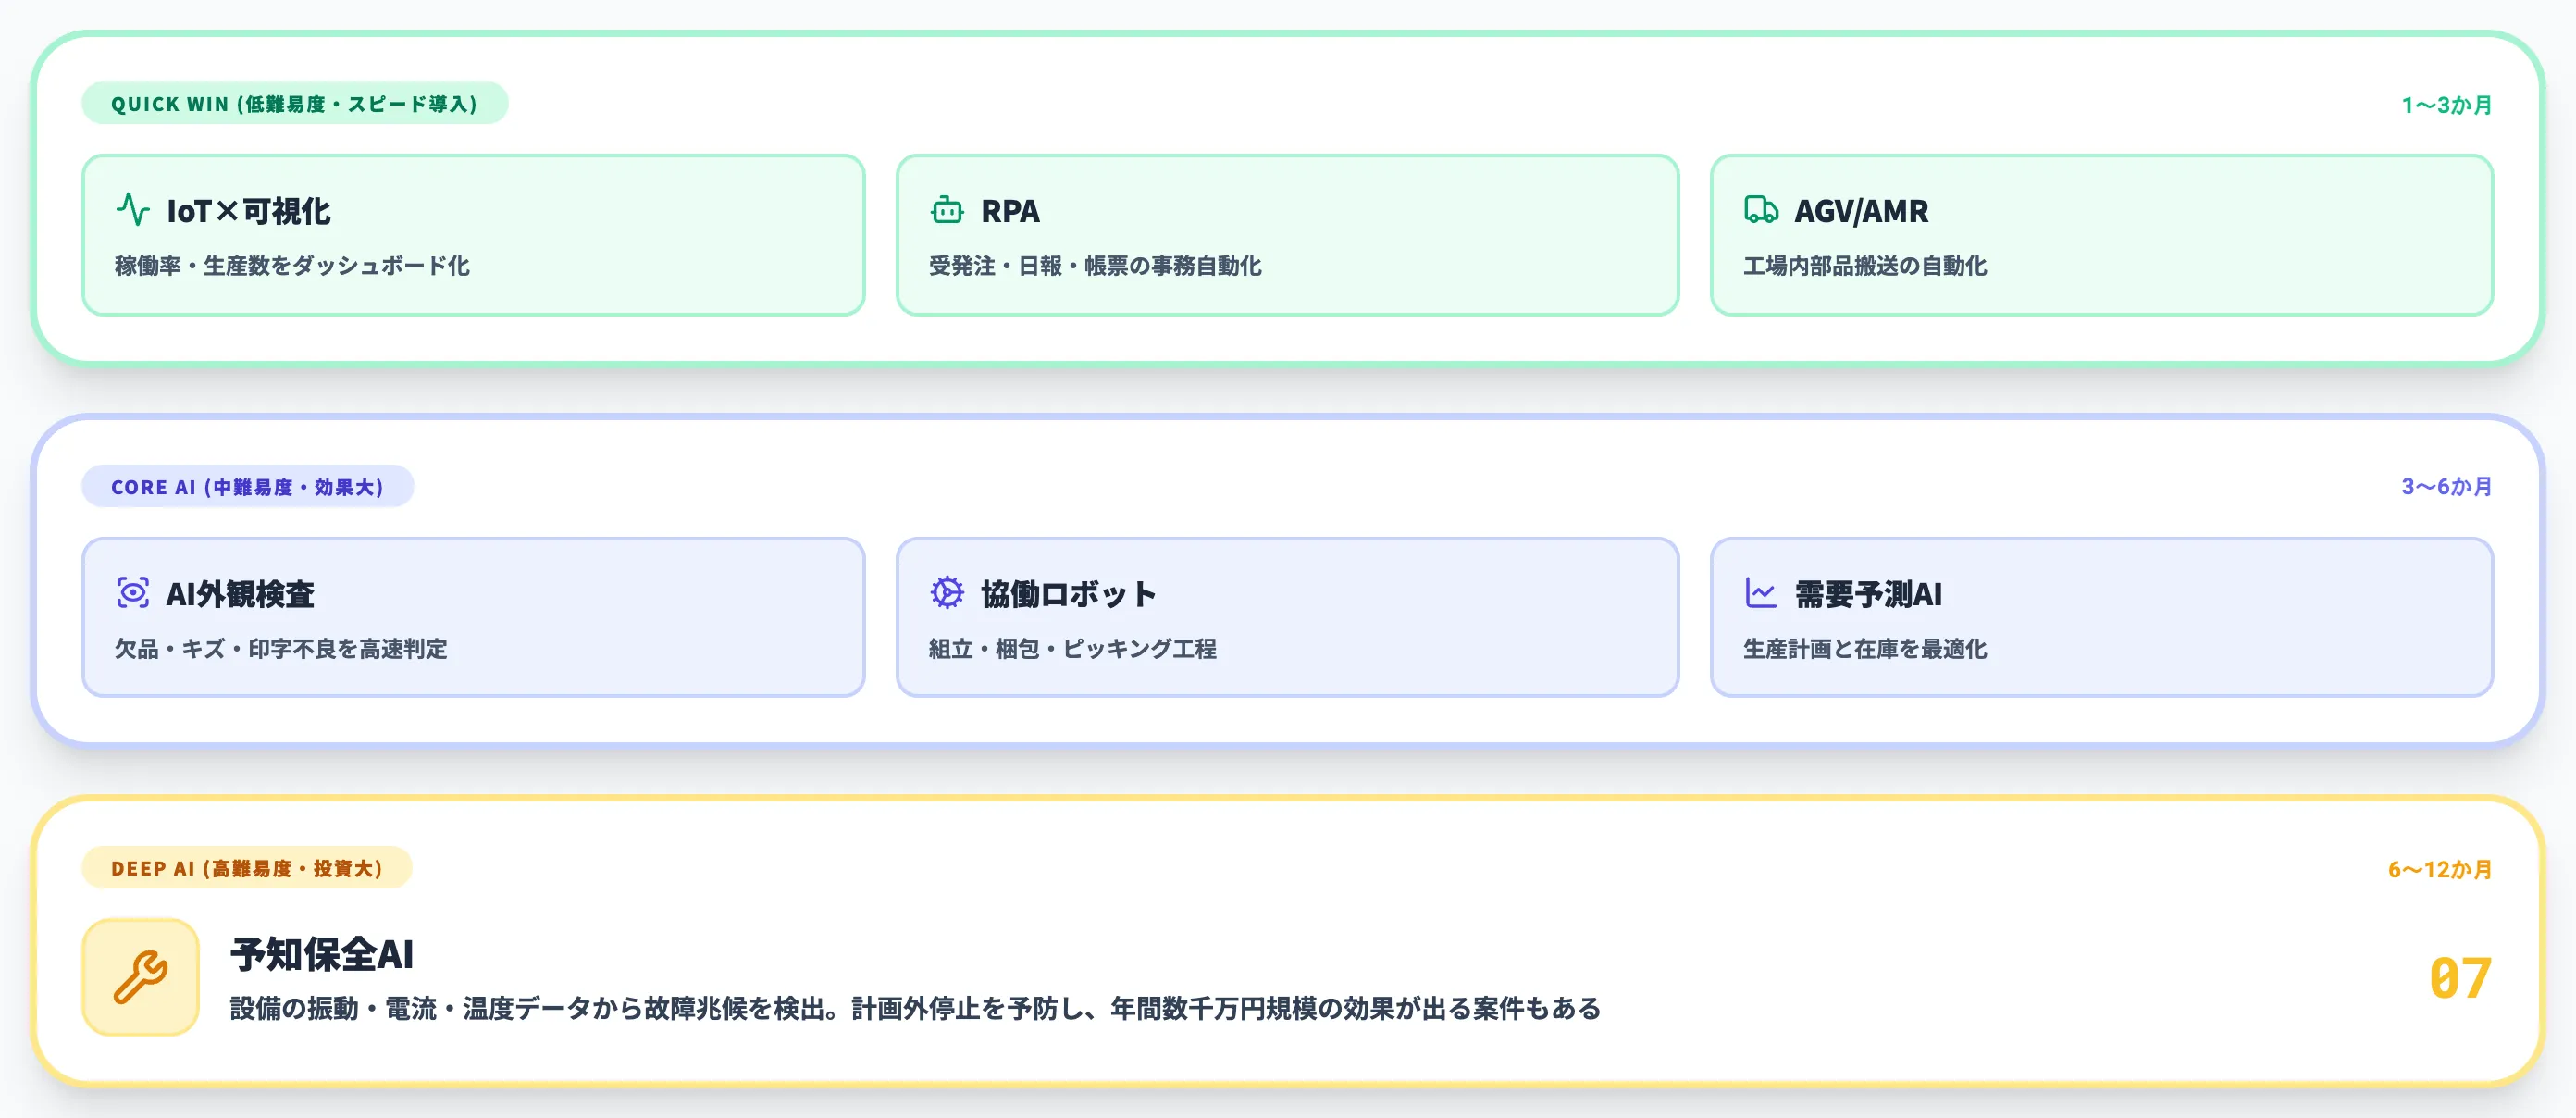Select the CORE AI category badge
The image size is (2576, 1118).
click(247, 487)
